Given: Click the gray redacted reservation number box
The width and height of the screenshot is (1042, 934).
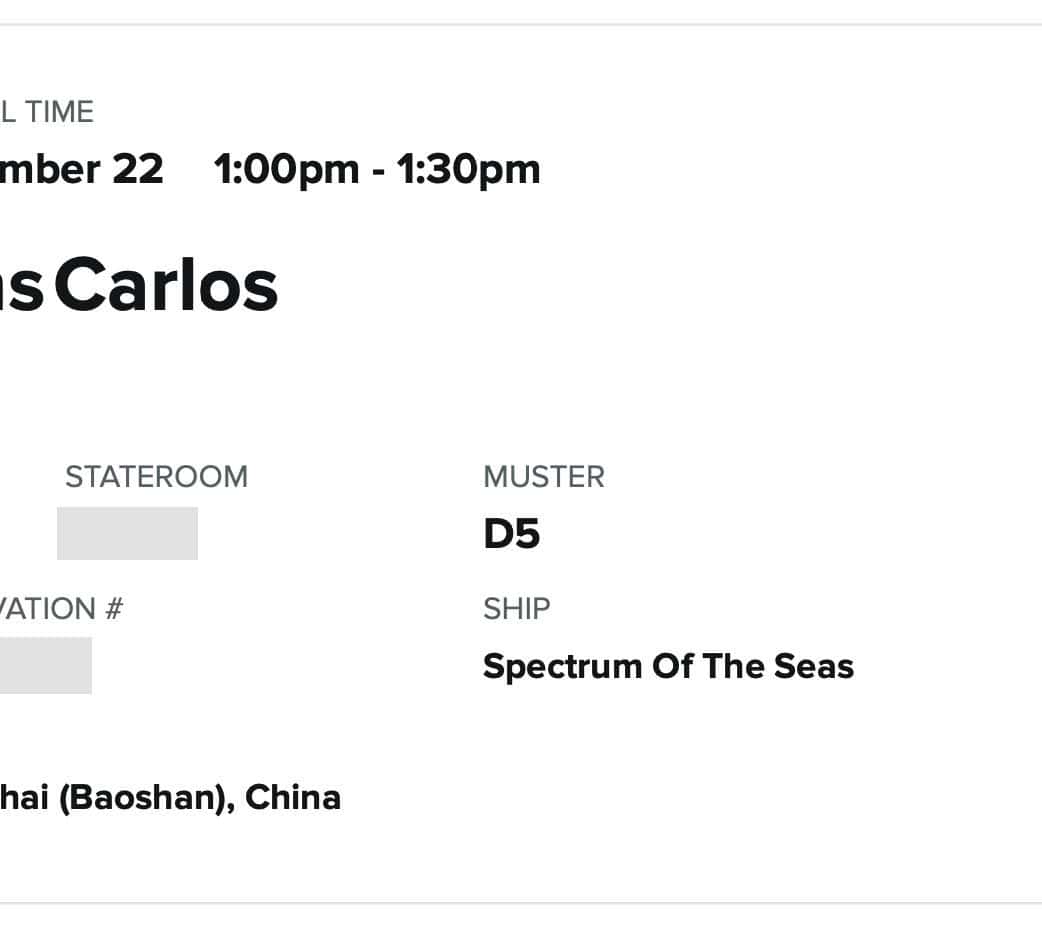Looking at the screenshot, I should [45, 665].
